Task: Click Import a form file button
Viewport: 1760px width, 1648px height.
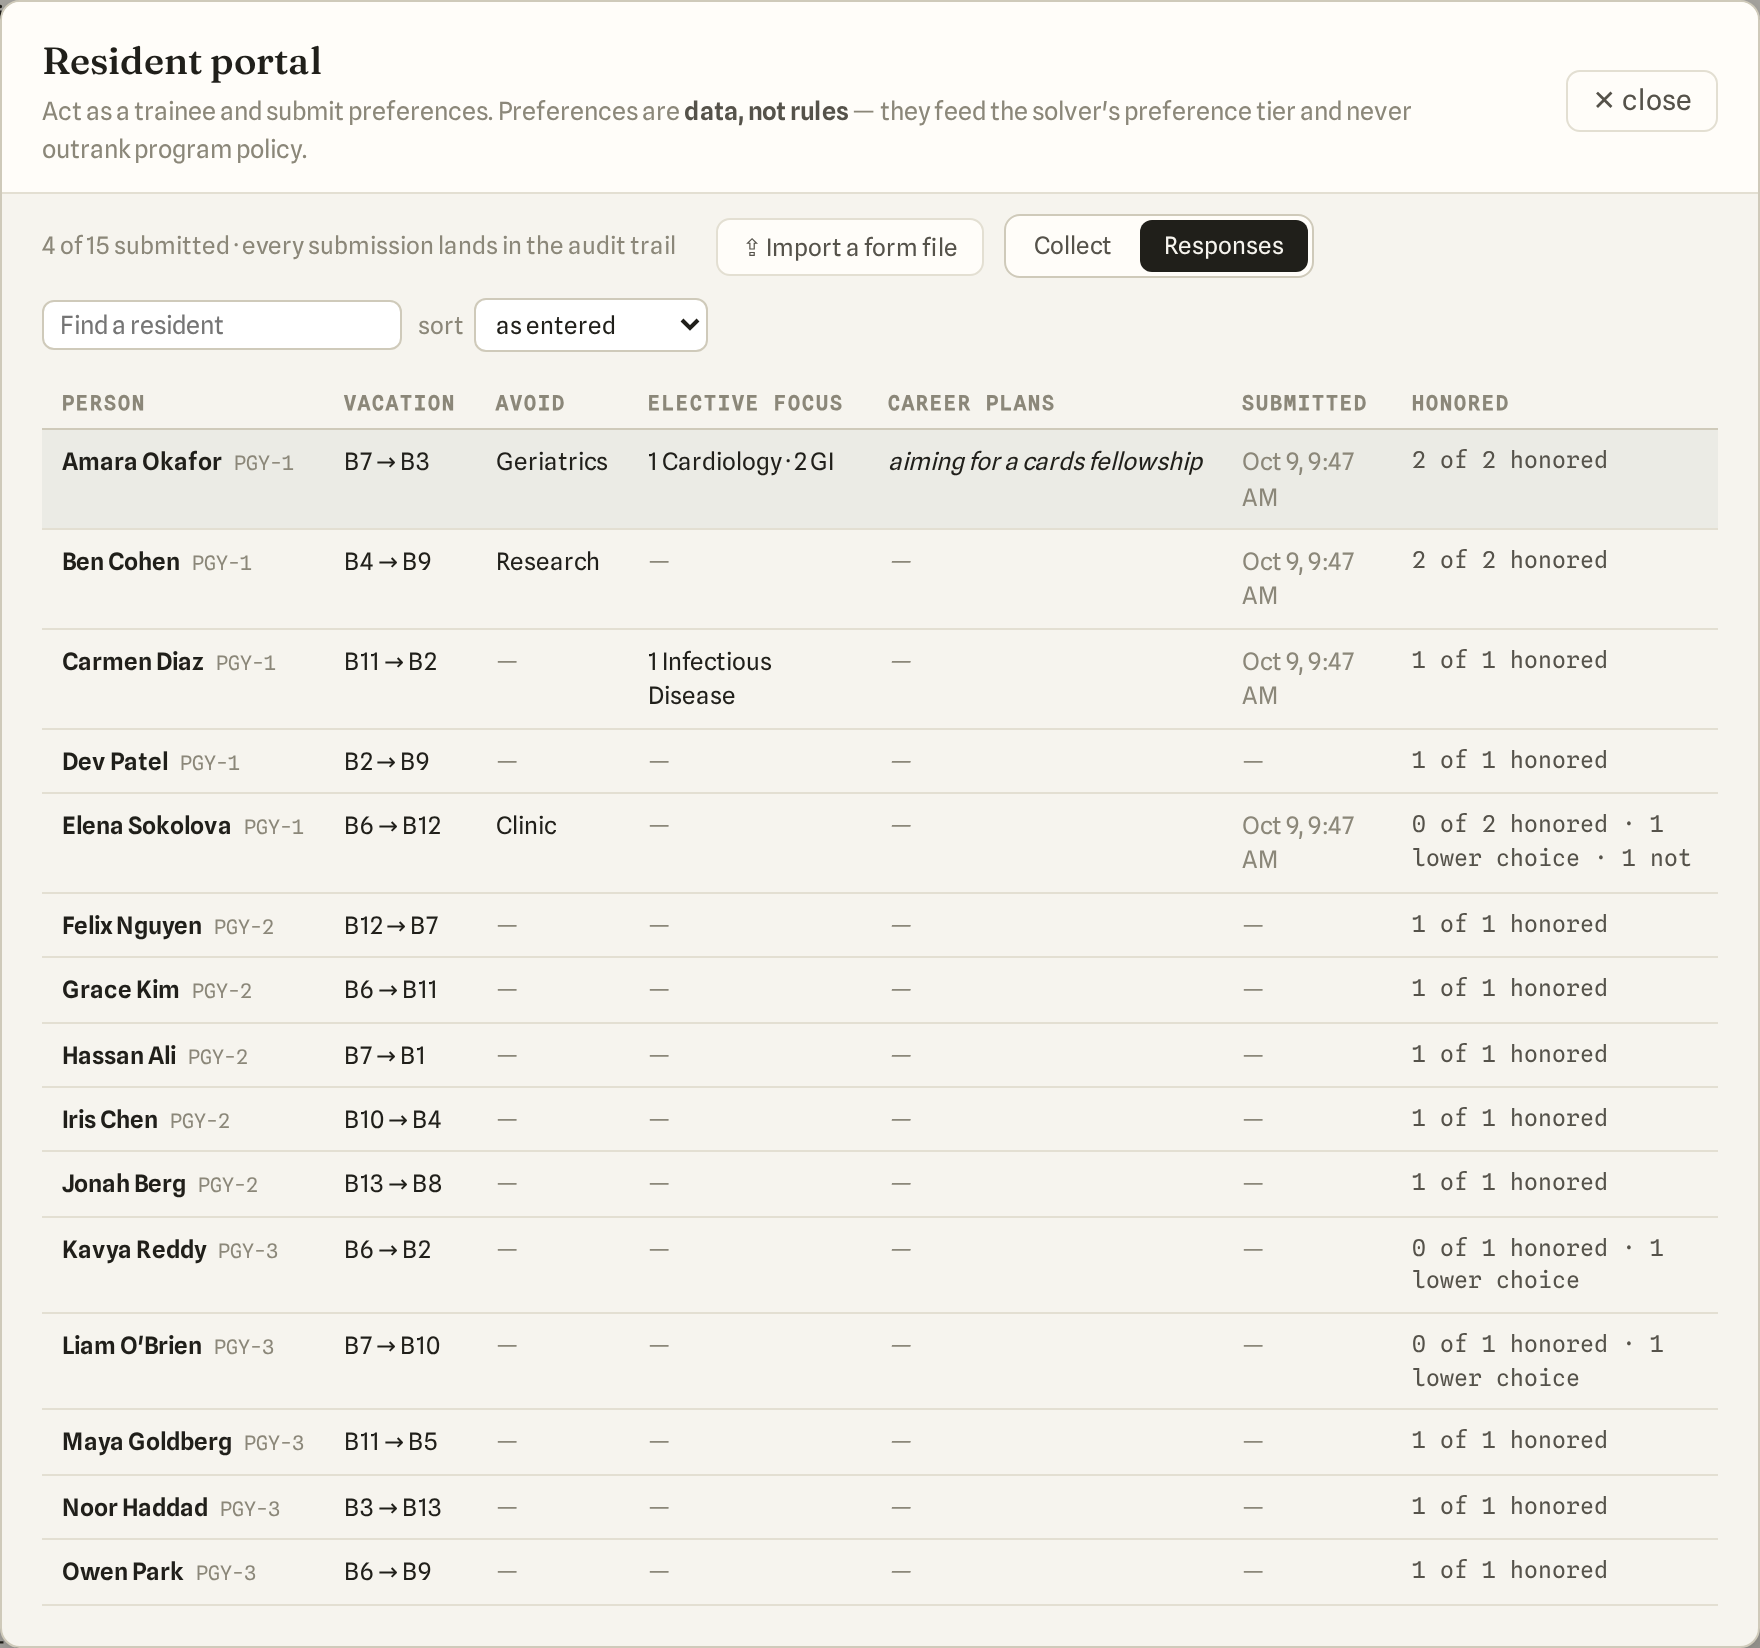Action: tap(850, 247)
